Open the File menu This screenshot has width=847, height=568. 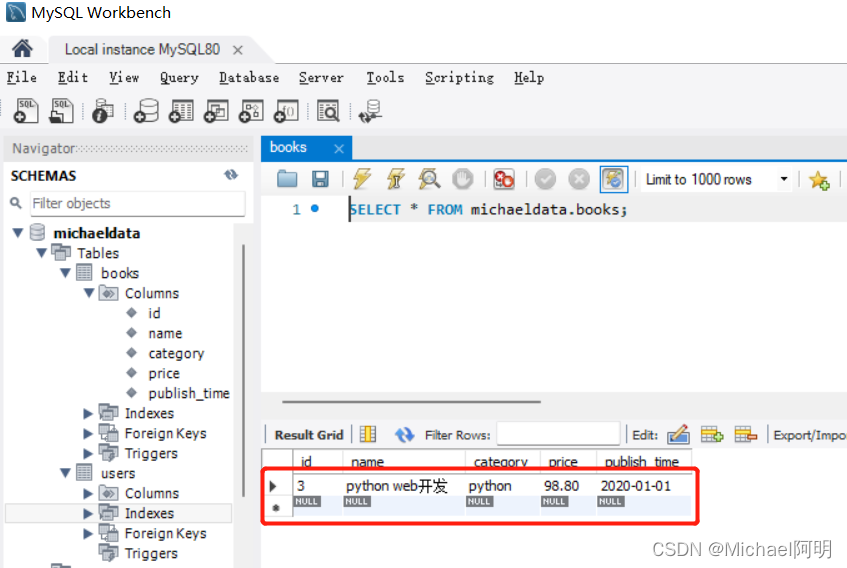click(x=22, y=77)
